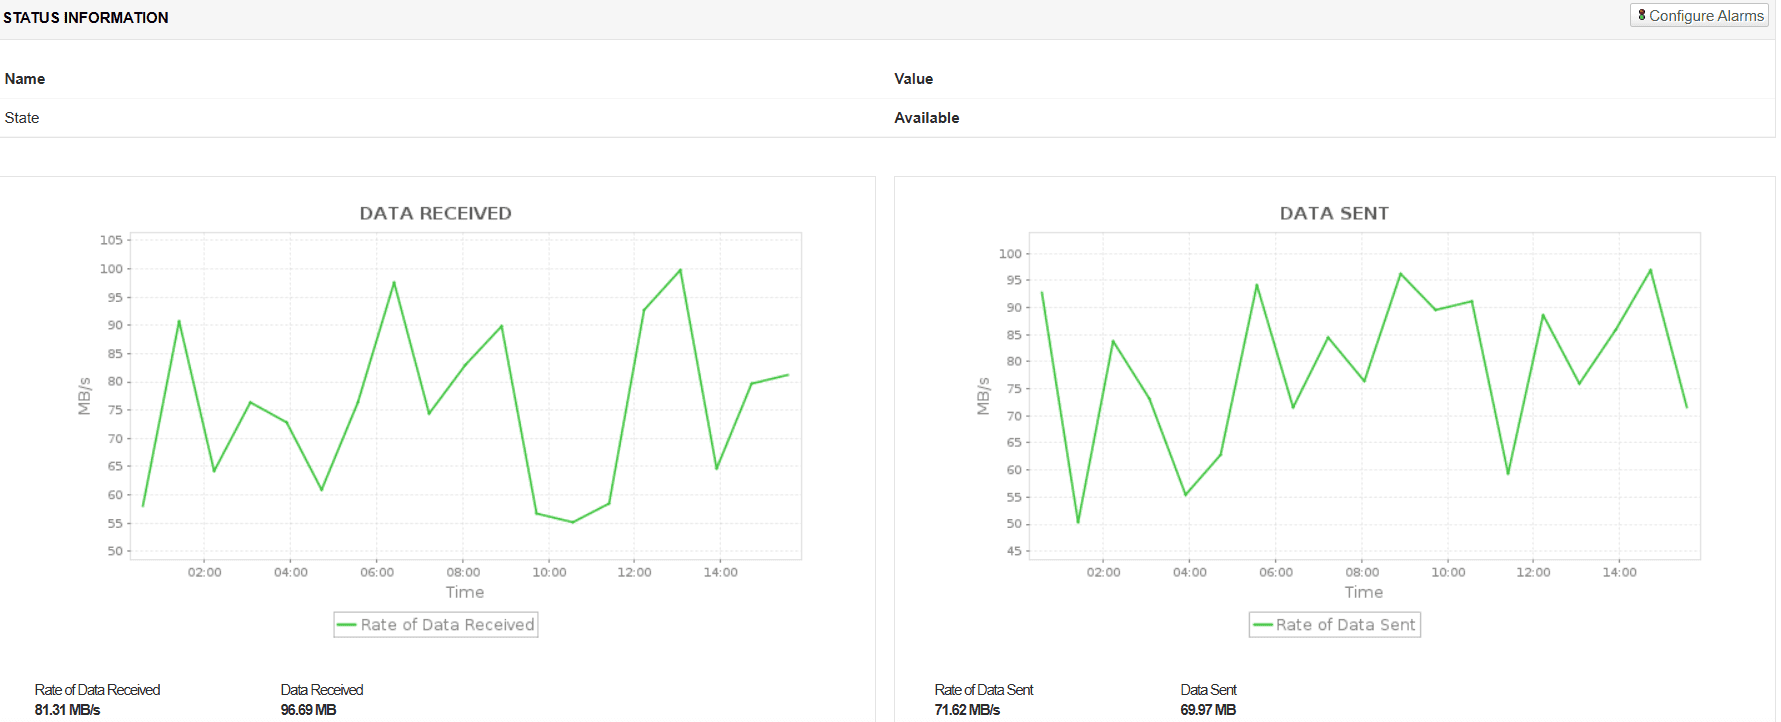Screen dimensions: 1781x722
Task: Click the Value column header
Action: coord(913,79)
